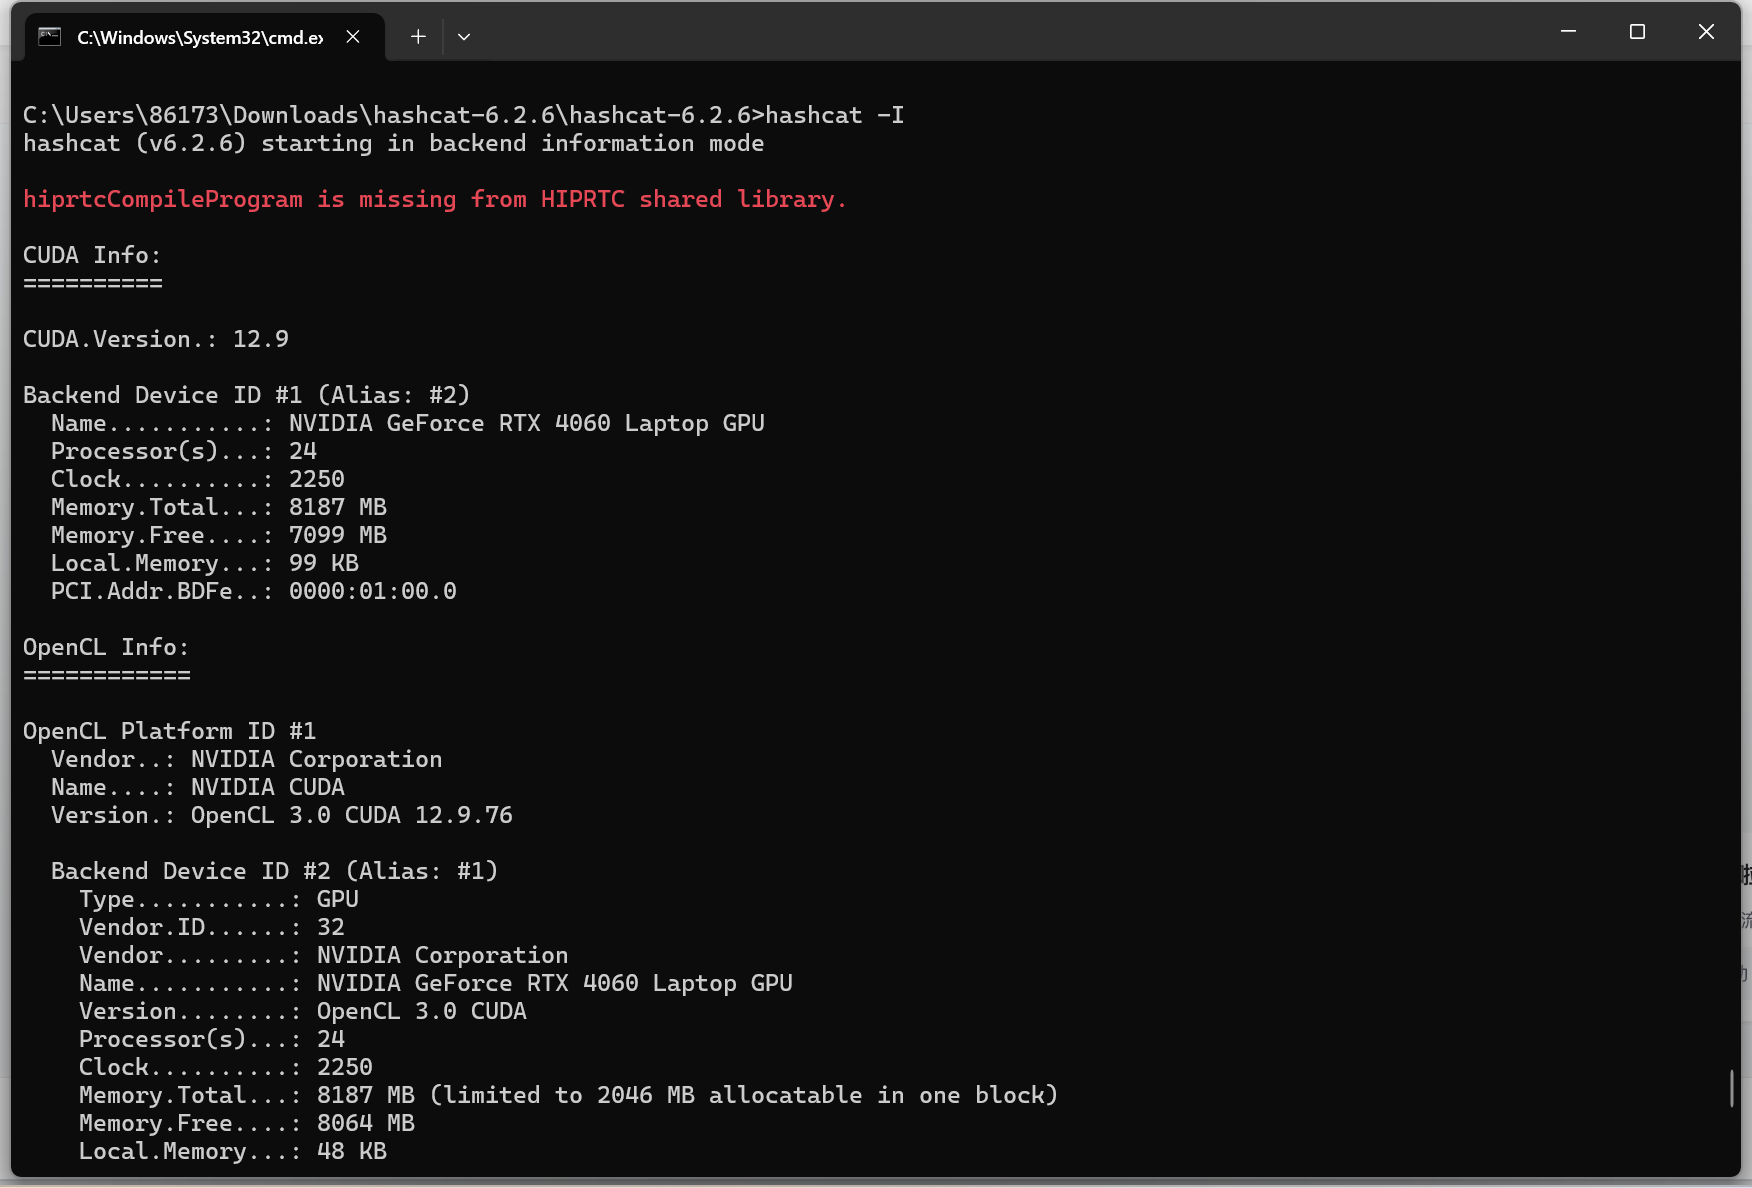The height and width of the screenshot is (1188, 1752).
Task: Click the CUDA.Version 12.9 line
Action: point(156,339)
